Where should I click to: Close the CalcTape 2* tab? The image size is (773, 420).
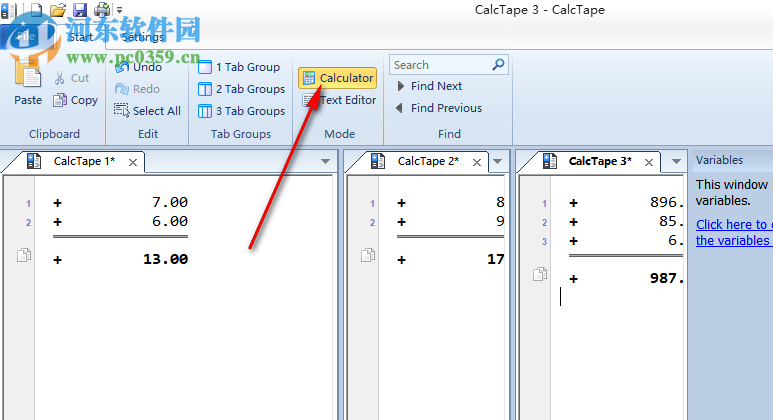(477, 162)
